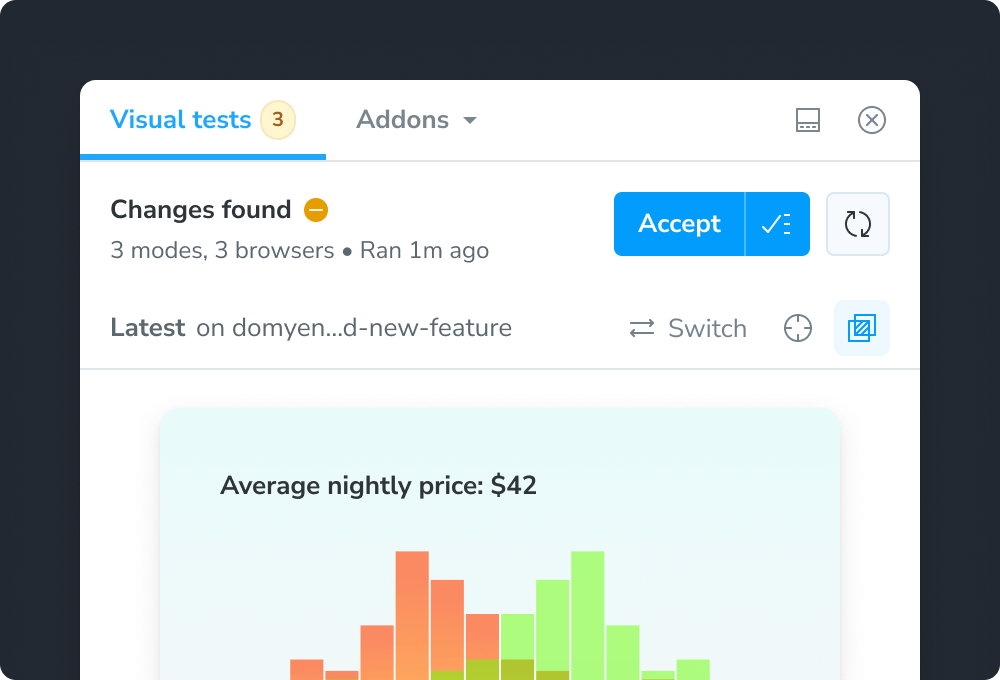Click the yellow badge showing 3 changes
Screen dimensions: 1000x680
(278, 119)
